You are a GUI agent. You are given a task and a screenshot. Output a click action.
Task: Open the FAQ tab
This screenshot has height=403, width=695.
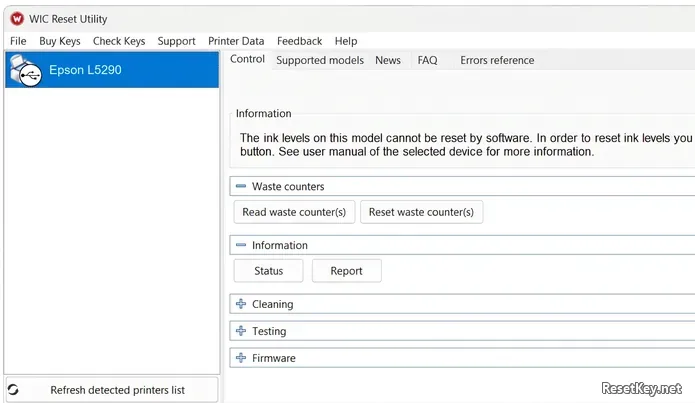coord(427,60)
